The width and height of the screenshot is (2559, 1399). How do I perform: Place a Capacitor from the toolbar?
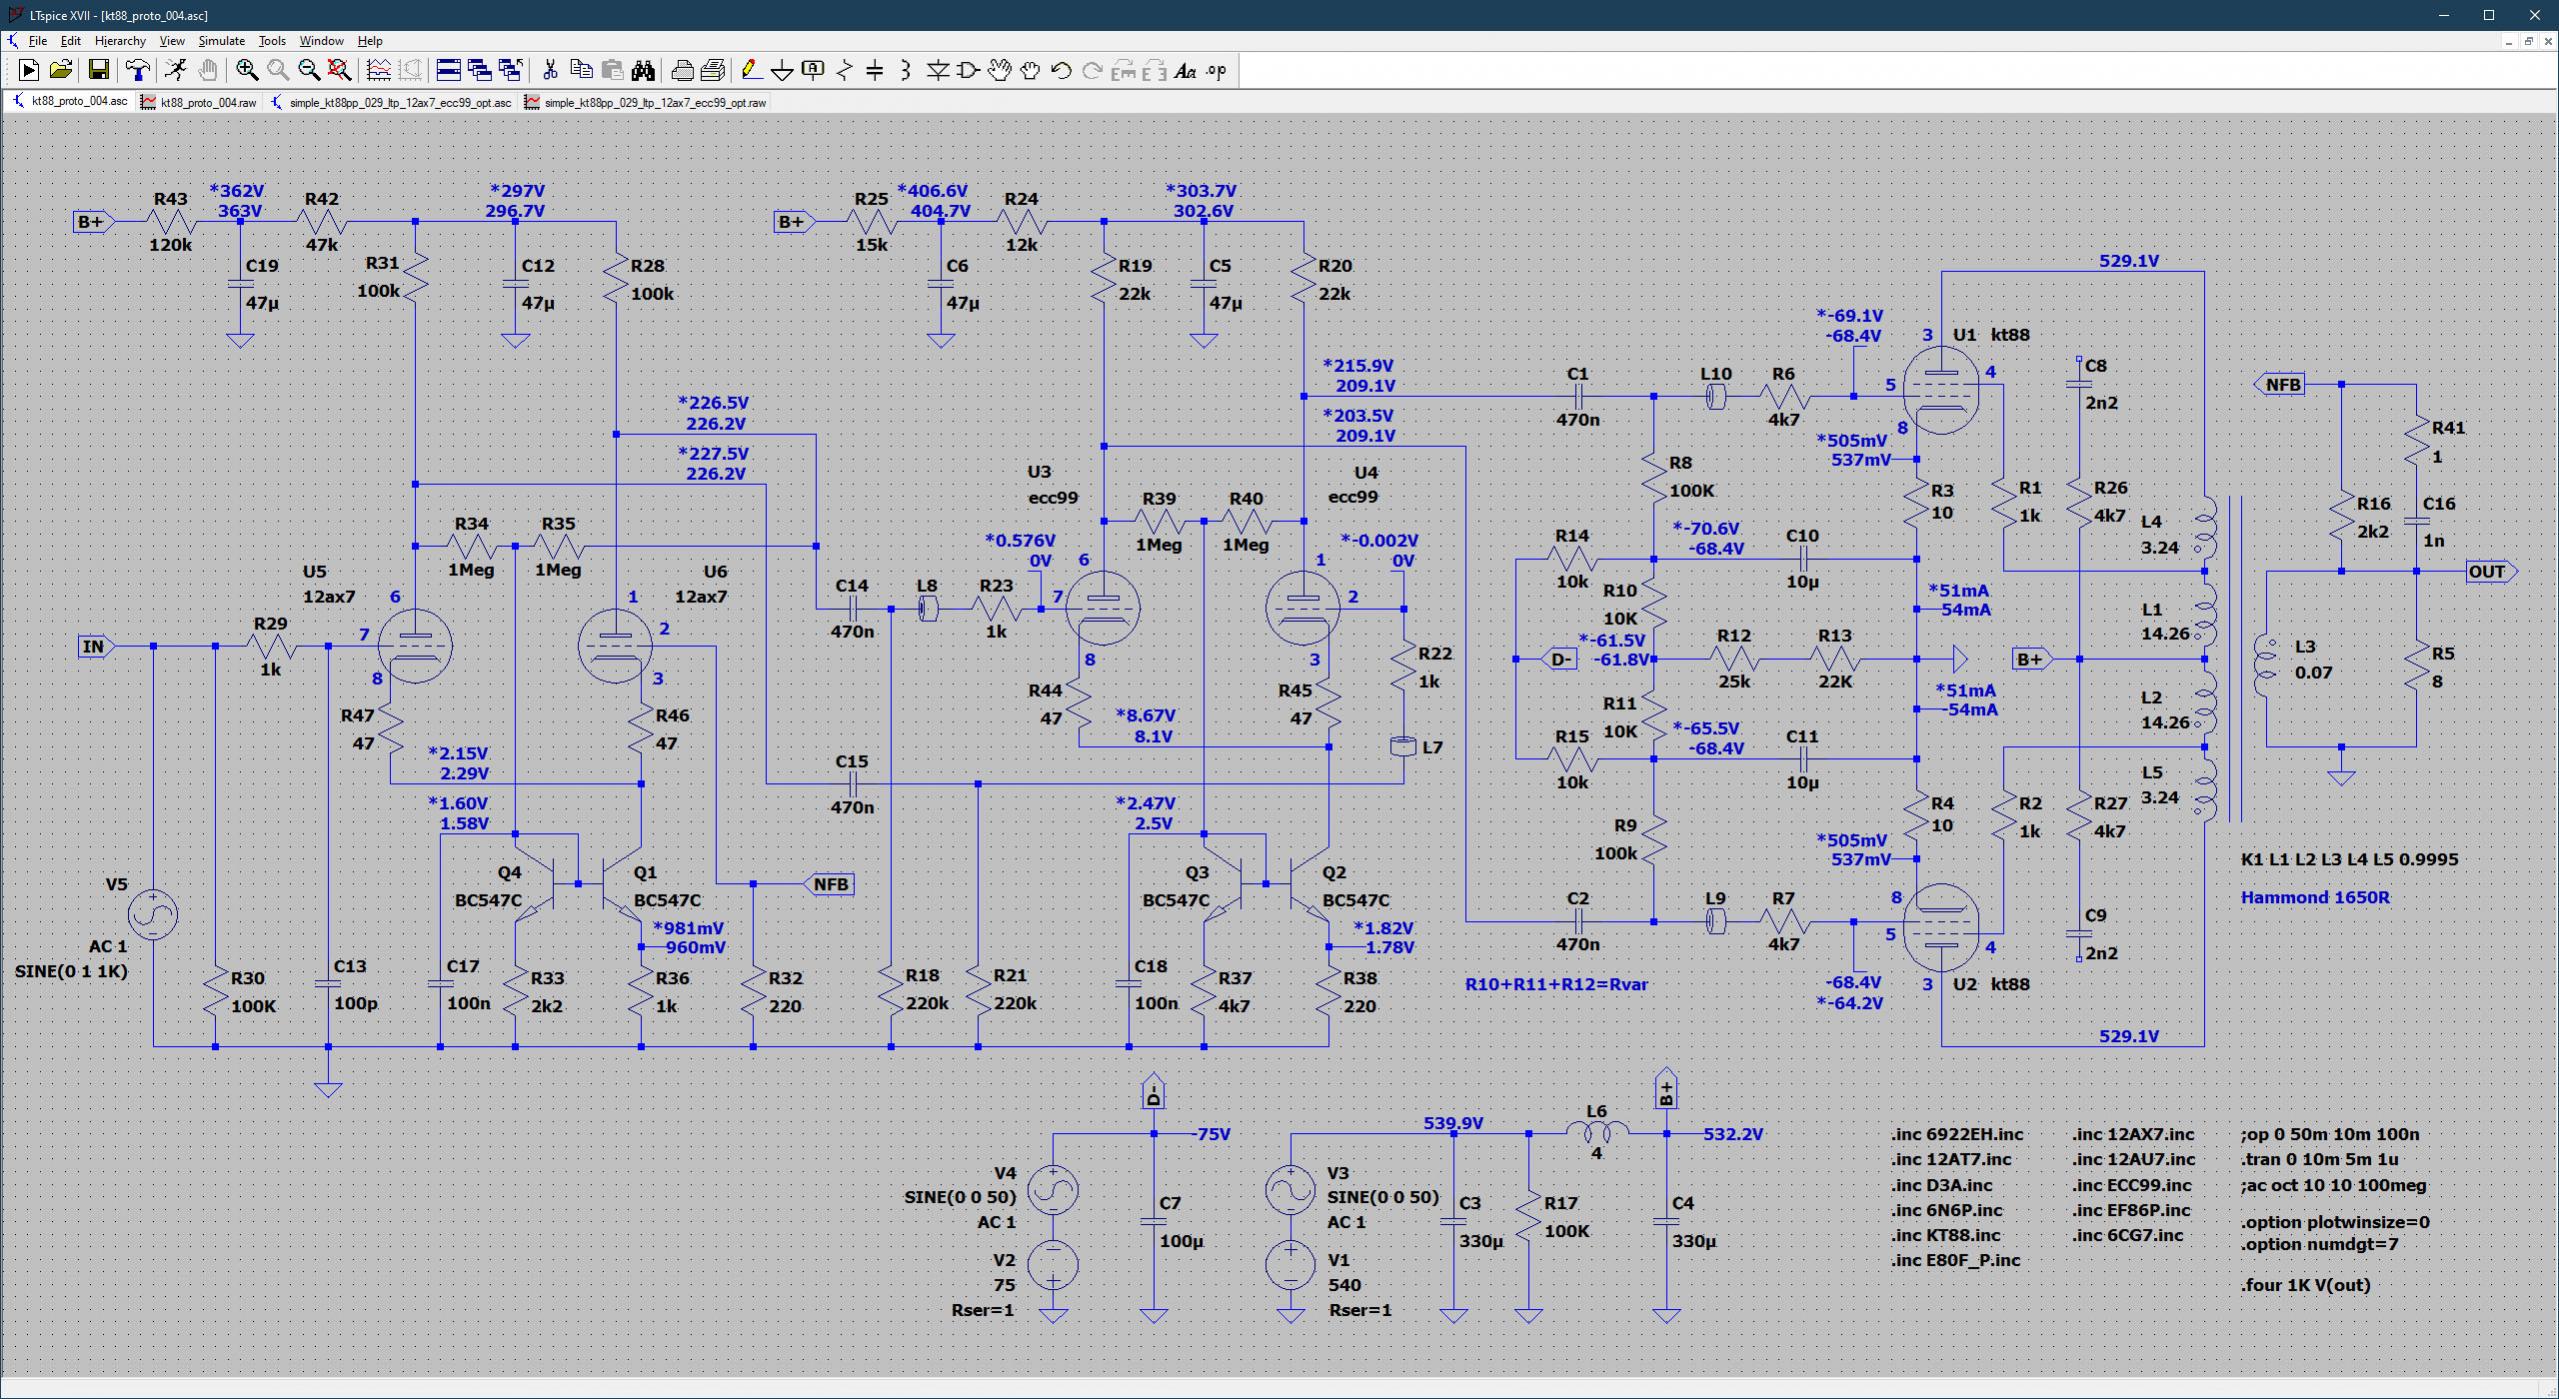coord(875,70)
